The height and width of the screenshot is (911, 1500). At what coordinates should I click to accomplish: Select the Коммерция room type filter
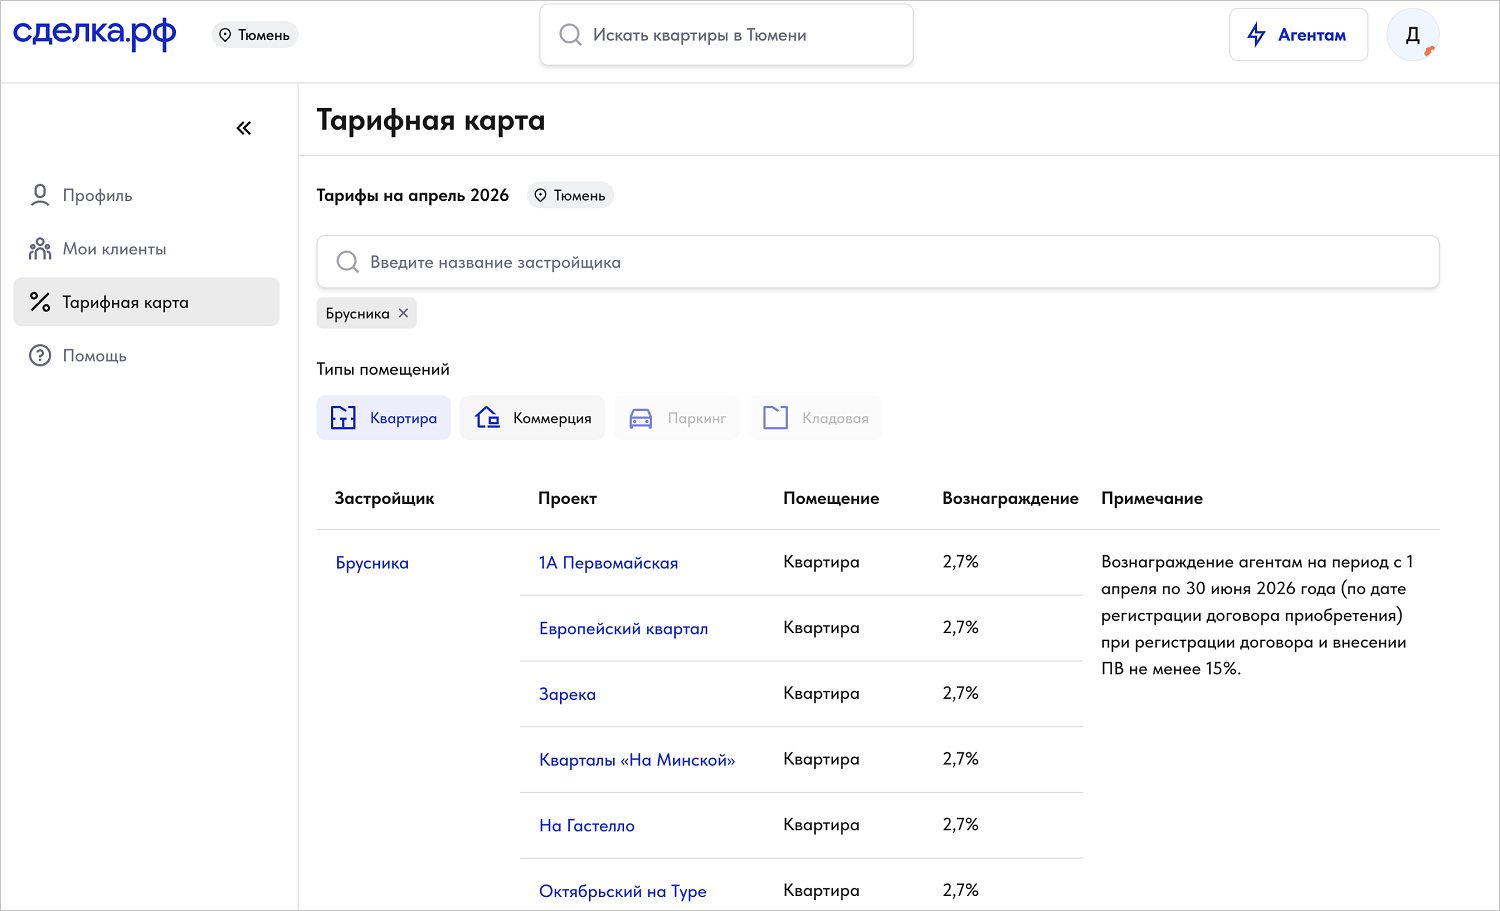[532, 418]
